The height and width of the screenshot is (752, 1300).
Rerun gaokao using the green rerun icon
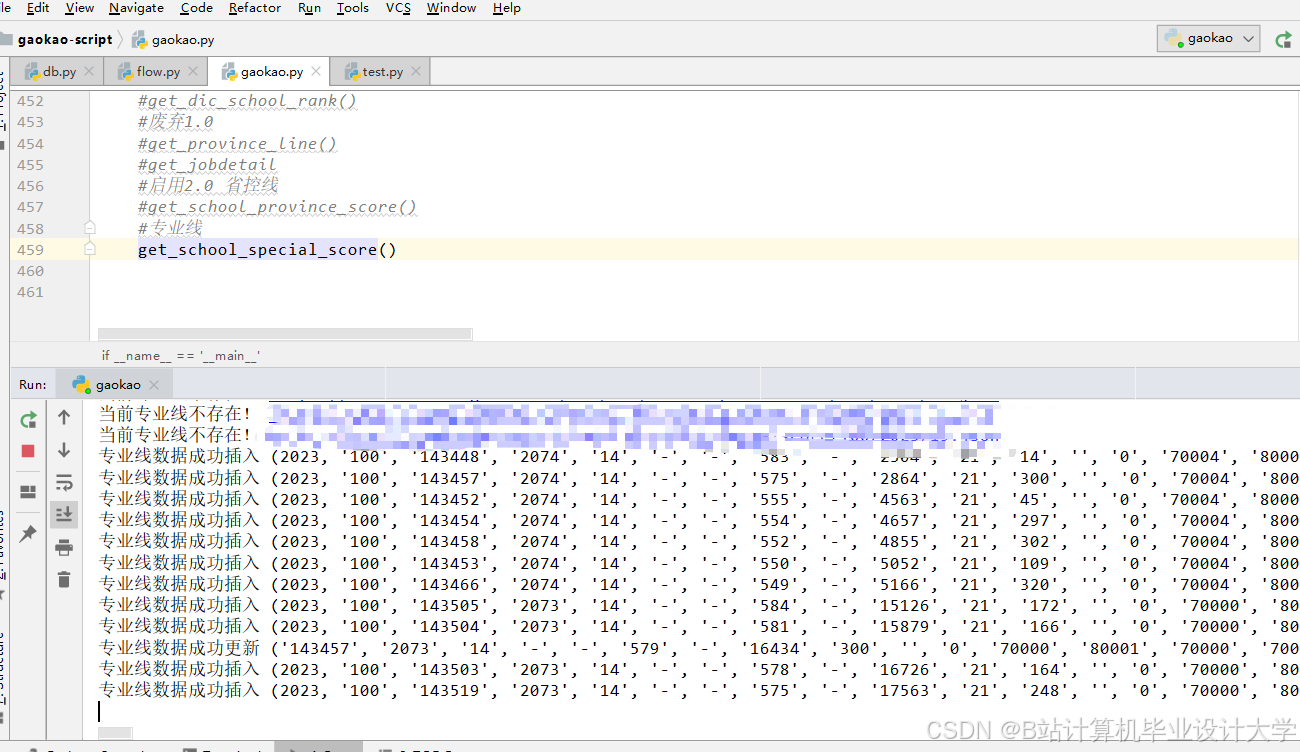pyautogui.click(x=28, y=420)
